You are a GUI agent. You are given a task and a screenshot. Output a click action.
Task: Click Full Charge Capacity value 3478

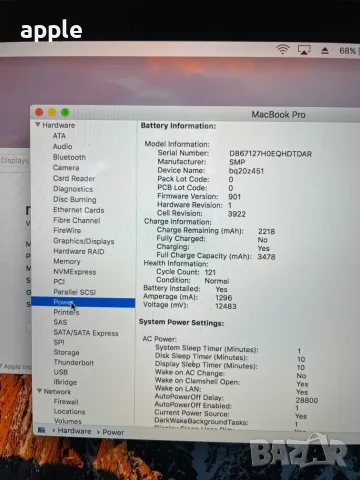coord(266,257)
